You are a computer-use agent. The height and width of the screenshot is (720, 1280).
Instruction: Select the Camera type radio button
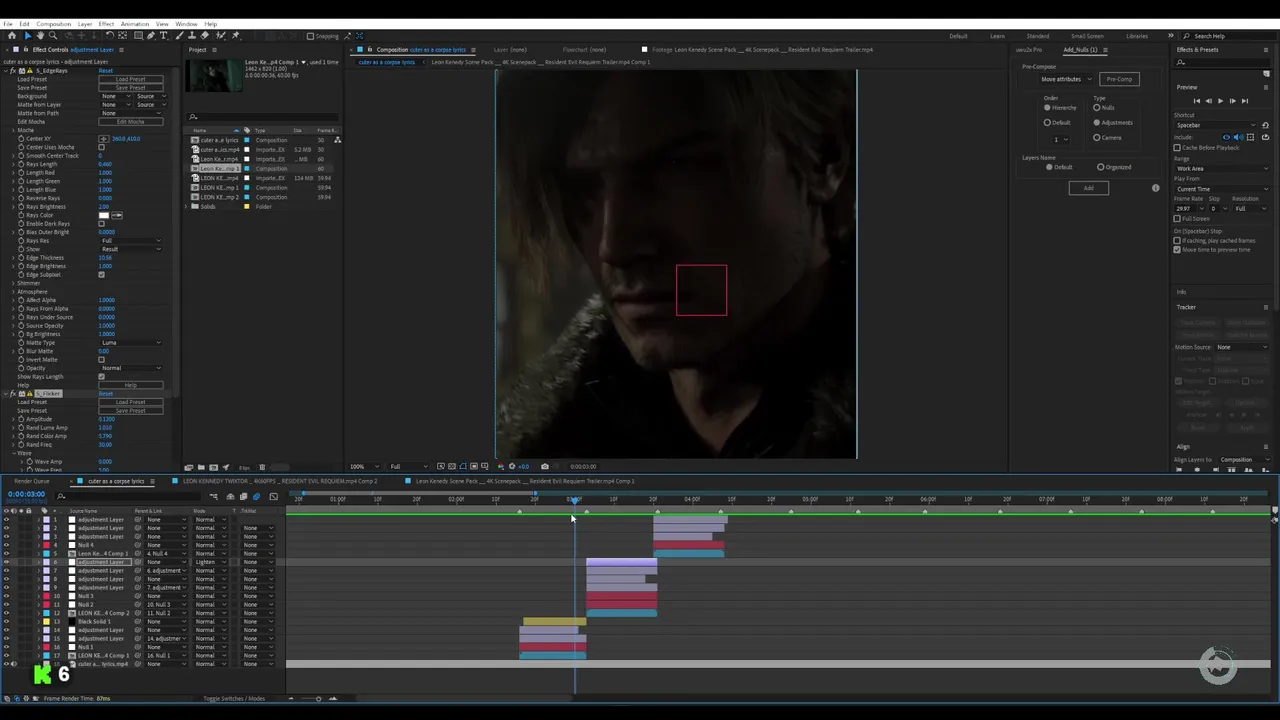(1097, 138)
